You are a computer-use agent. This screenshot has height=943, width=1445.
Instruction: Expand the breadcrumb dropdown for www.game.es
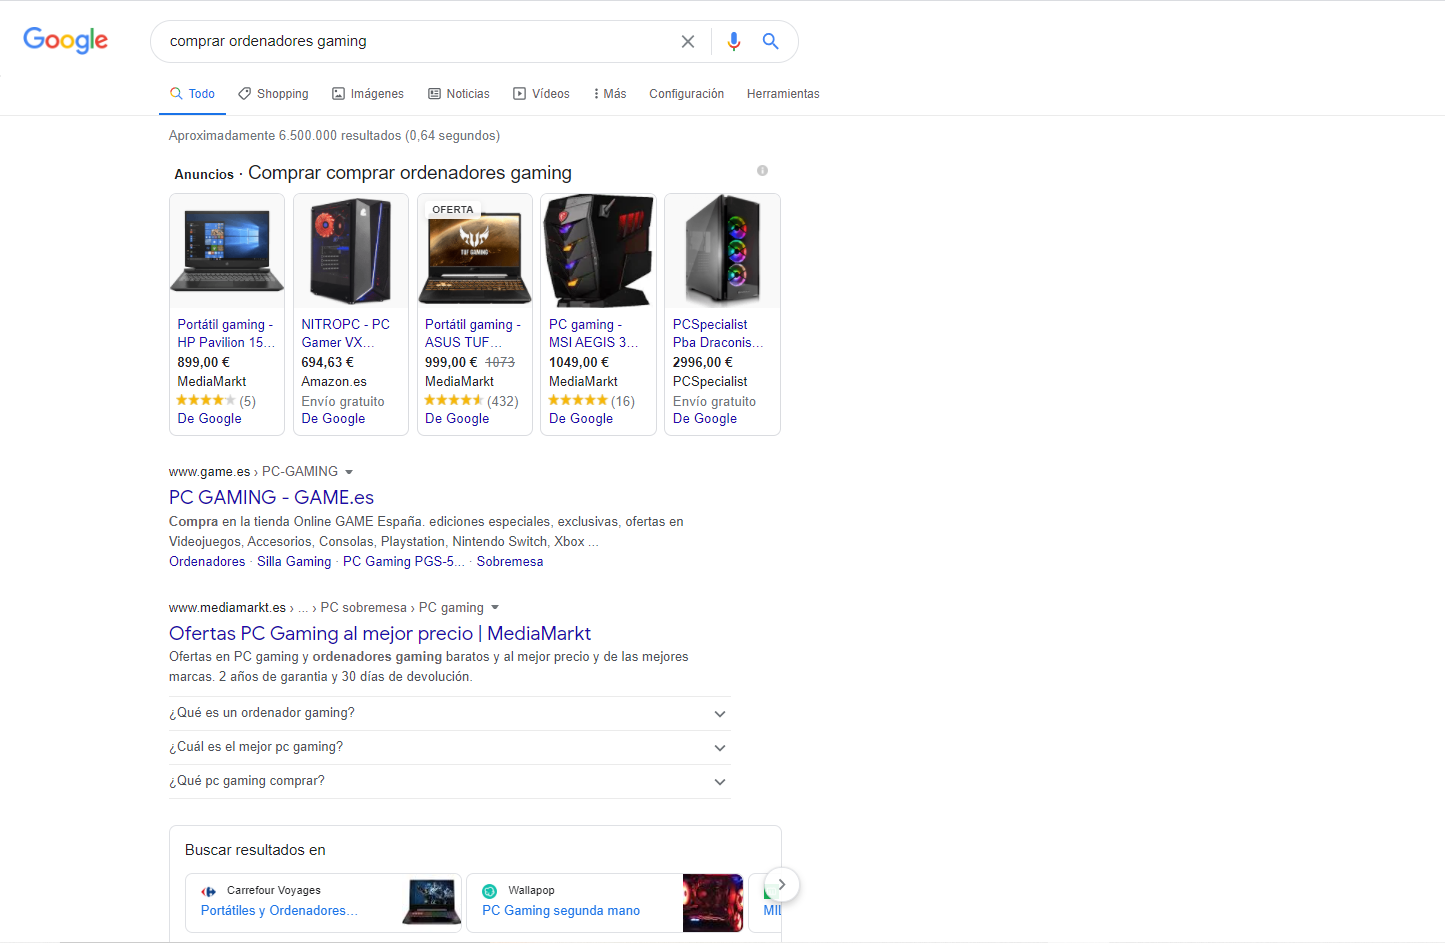tap(348, 471)
